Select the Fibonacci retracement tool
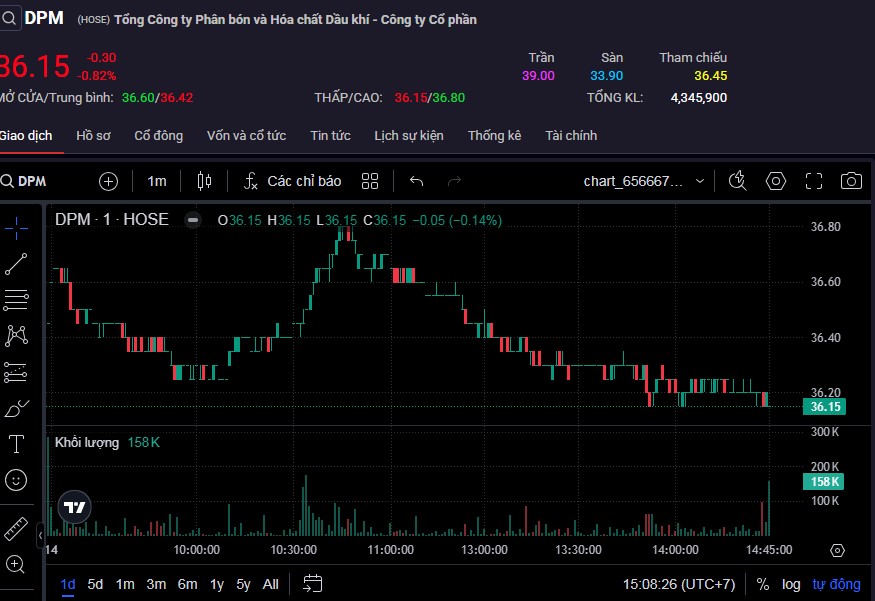 16,300
